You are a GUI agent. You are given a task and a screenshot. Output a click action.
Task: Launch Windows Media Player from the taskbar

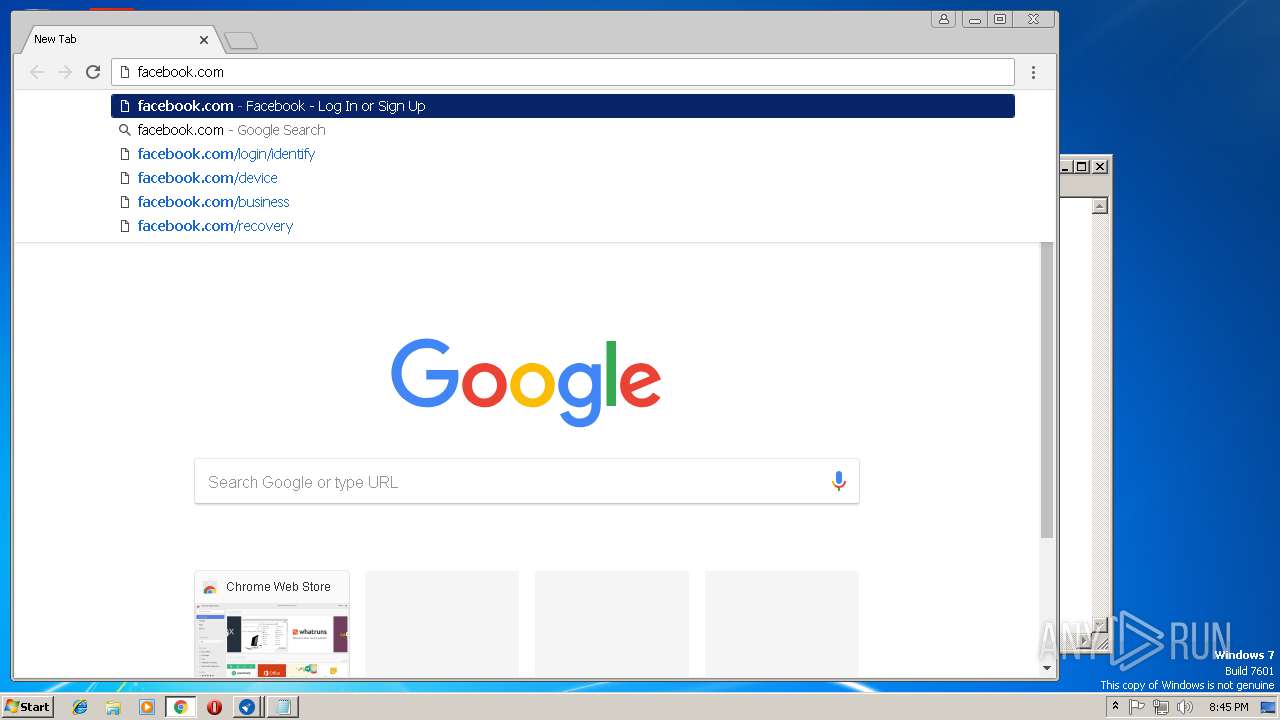point(147,707)
